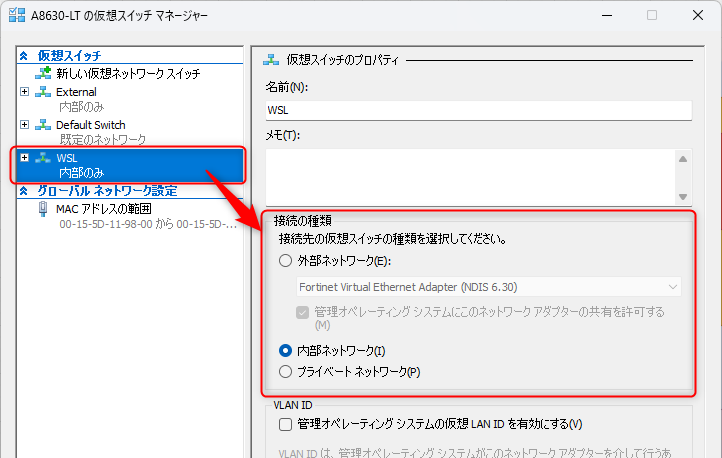Close the 仮想スイッチ マネージャー window
This screenshot has width=722, height=458.
698,15
